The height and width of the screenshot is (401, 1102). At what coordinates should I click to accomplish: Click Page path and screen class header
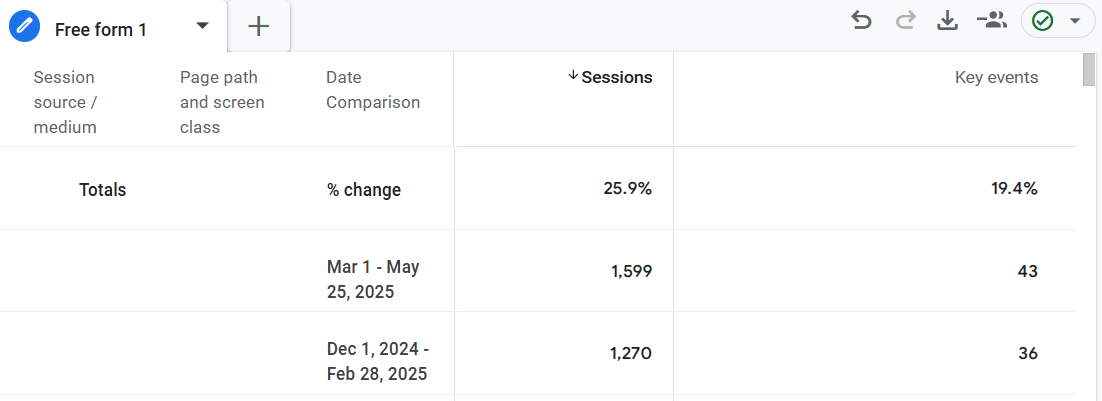coord(222,102)
